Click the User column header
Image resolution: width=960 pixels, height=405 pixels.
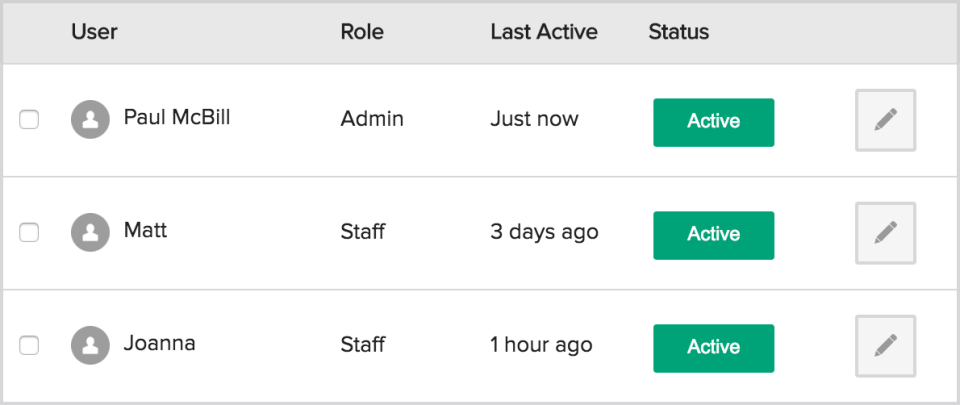coord(94,32)
